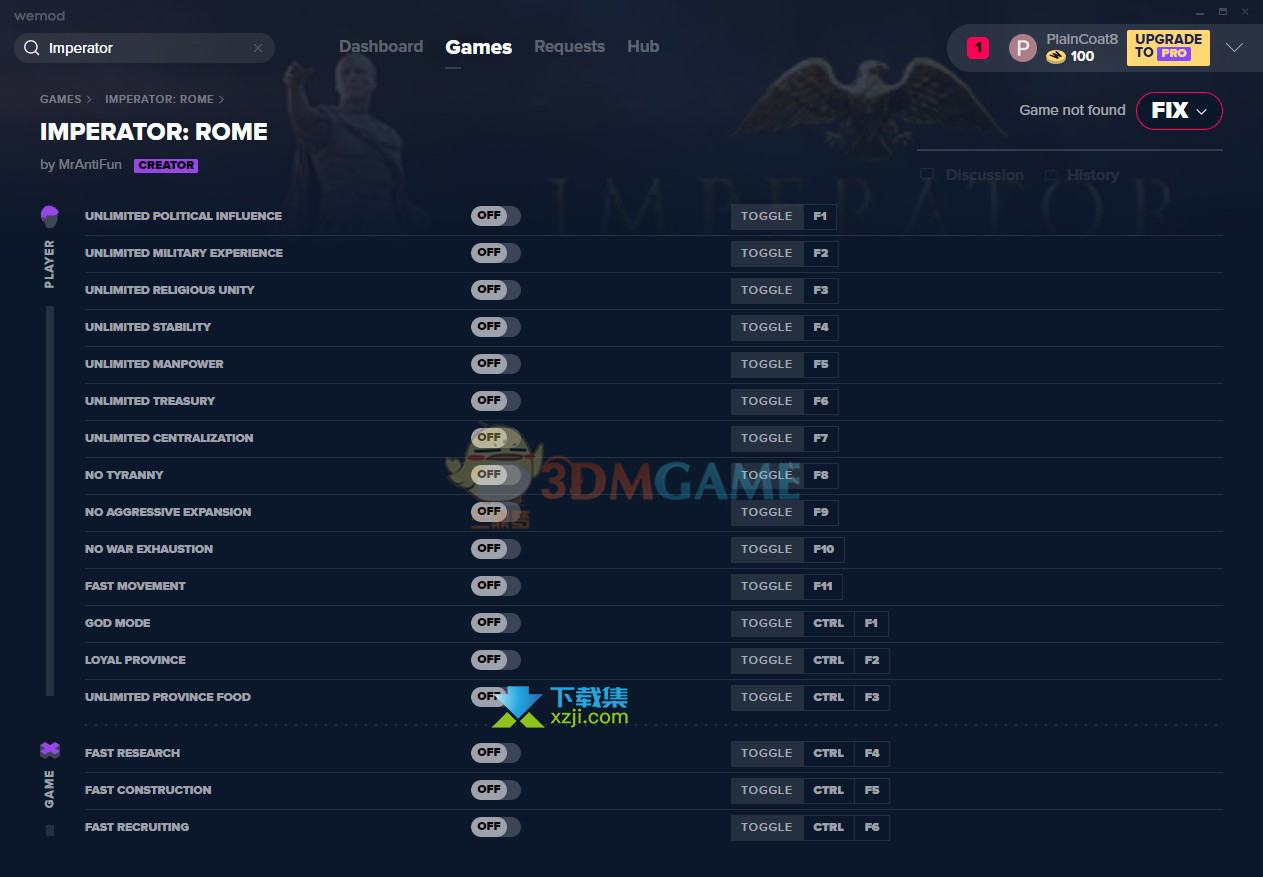Image resolution: width=1263 pixels, height=877 pixels.
Task: Click the Discussion icon
Action: (927, 175)
